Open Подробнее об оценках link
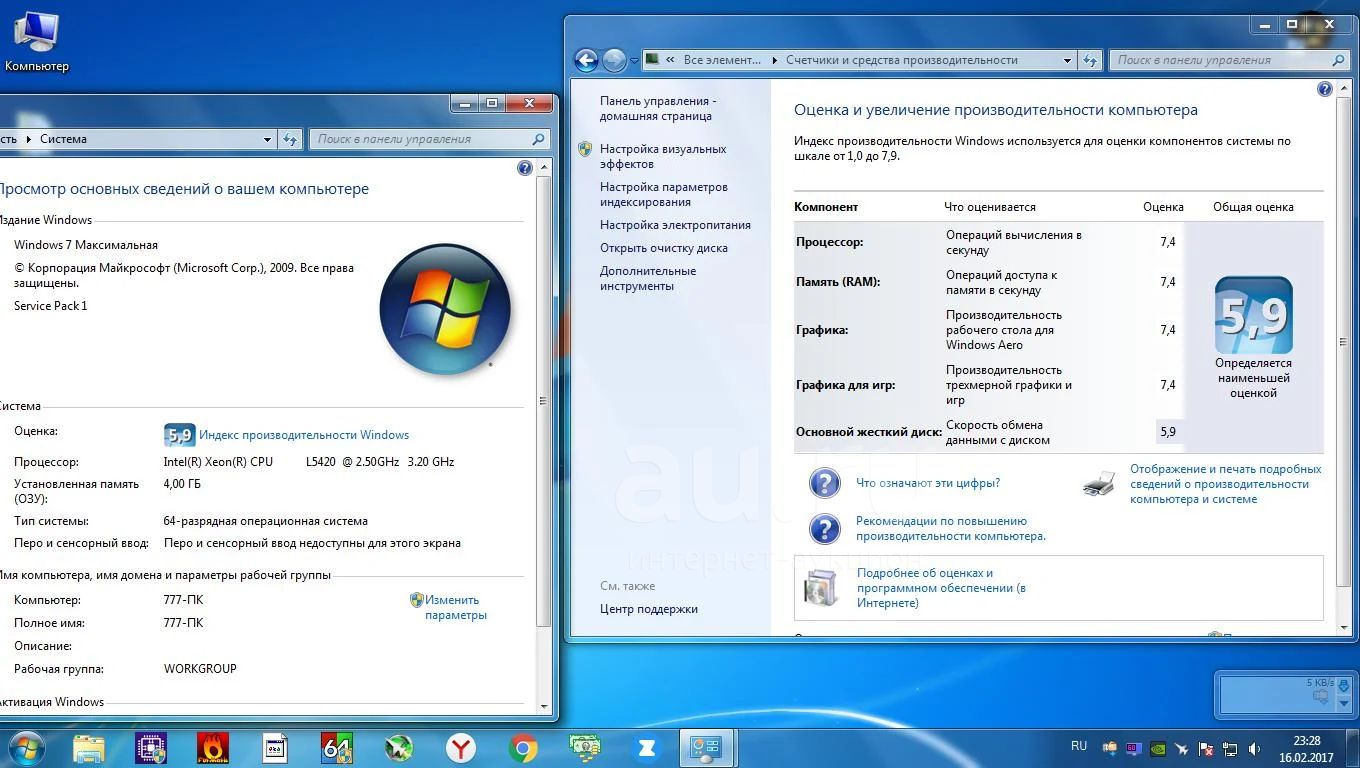 [941, 588]
